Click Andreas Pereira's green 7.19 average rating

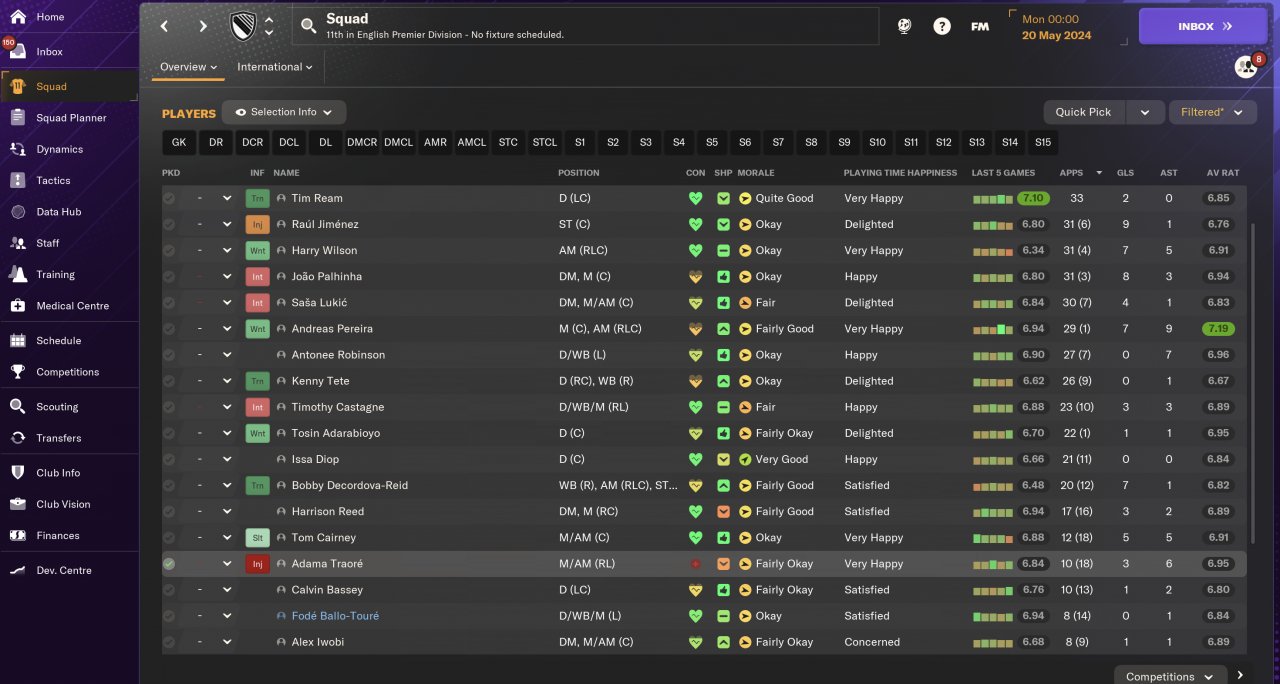click(1218, 328)
